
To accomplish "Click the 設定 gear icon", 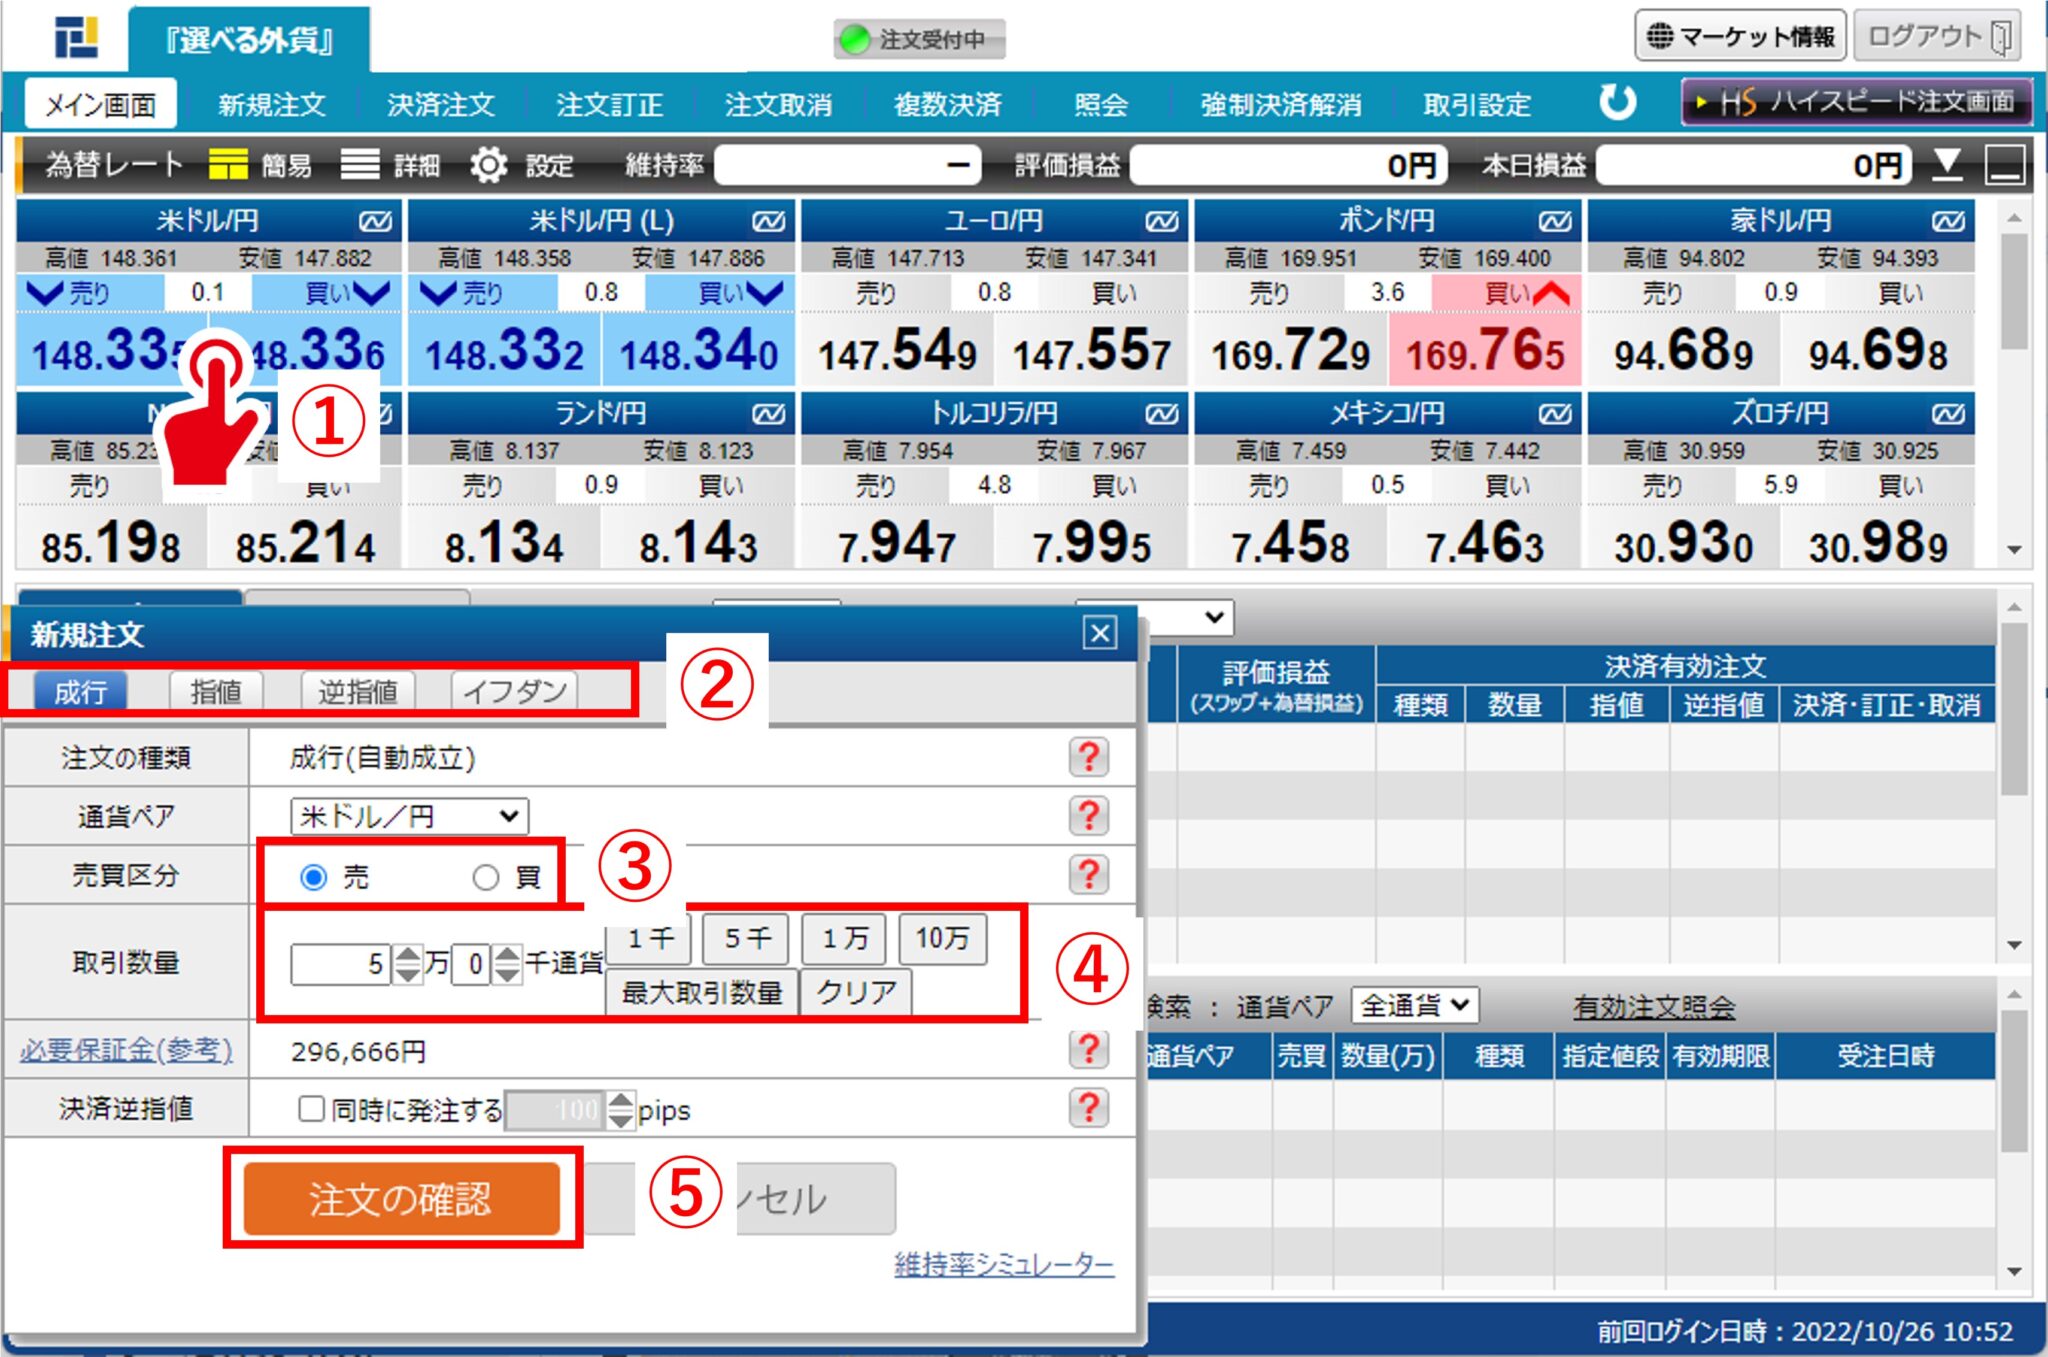I will pyautogui.click(x=488, y=165).
